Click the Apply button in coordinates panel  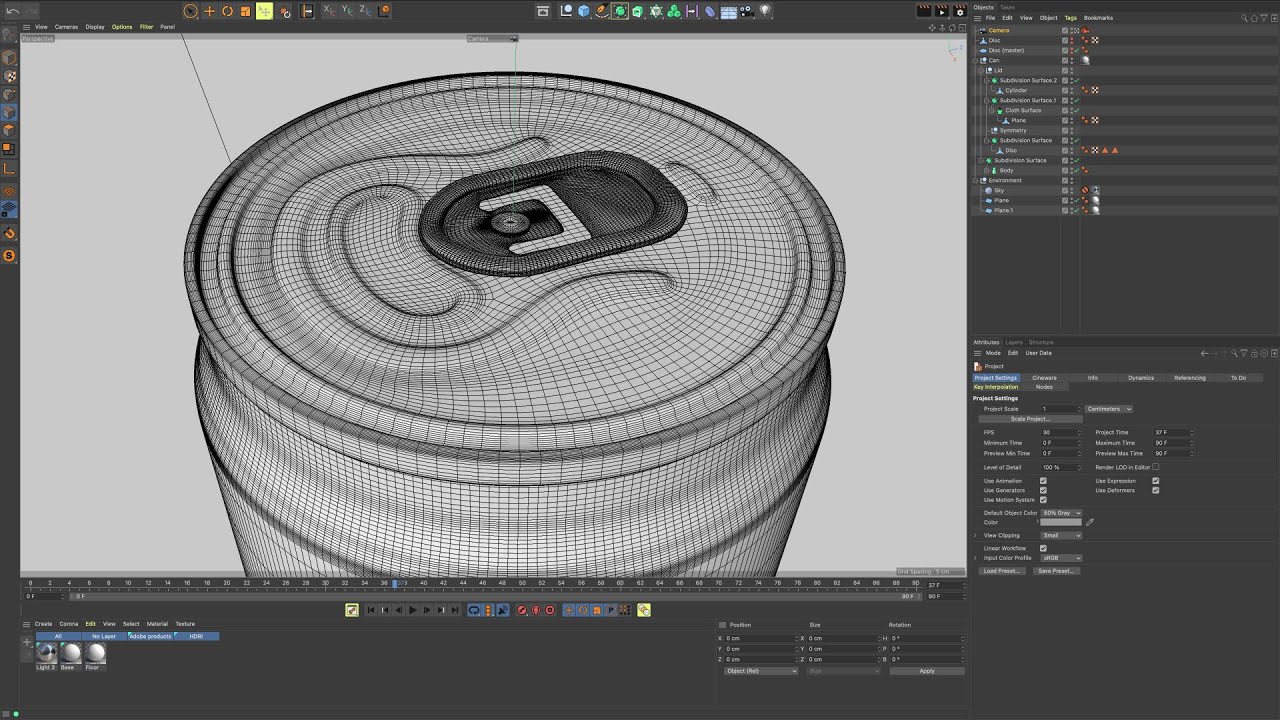pos(927,671)
